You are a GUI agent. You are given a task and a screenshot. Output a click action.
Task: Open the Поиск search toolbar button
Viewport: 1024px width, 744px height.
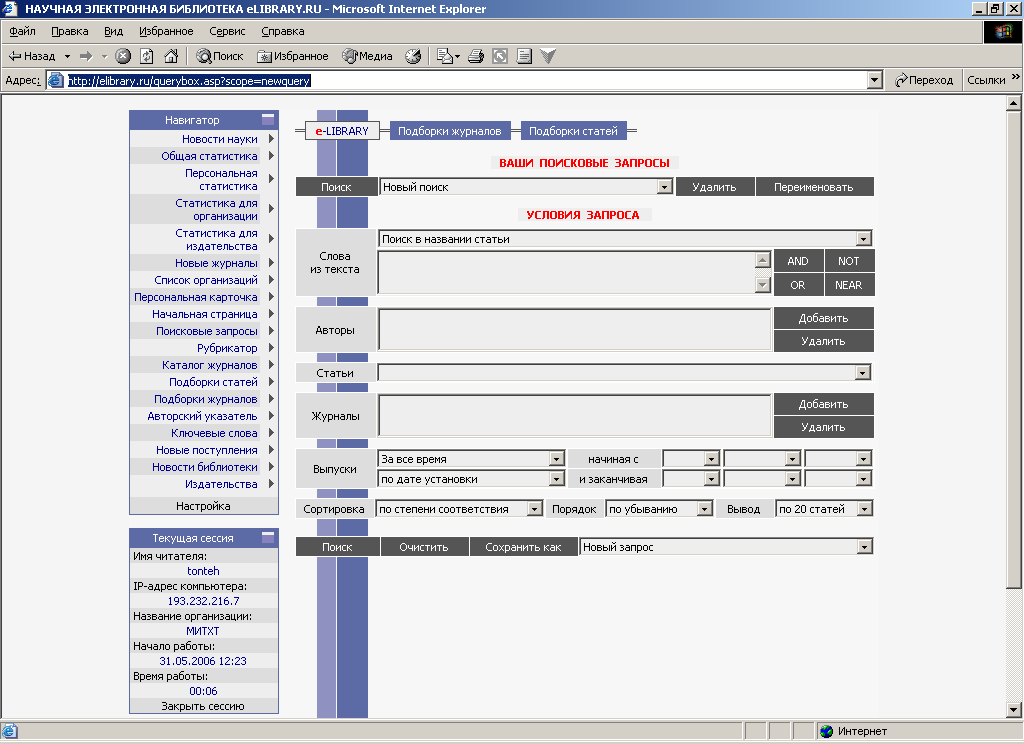[219, 56]
